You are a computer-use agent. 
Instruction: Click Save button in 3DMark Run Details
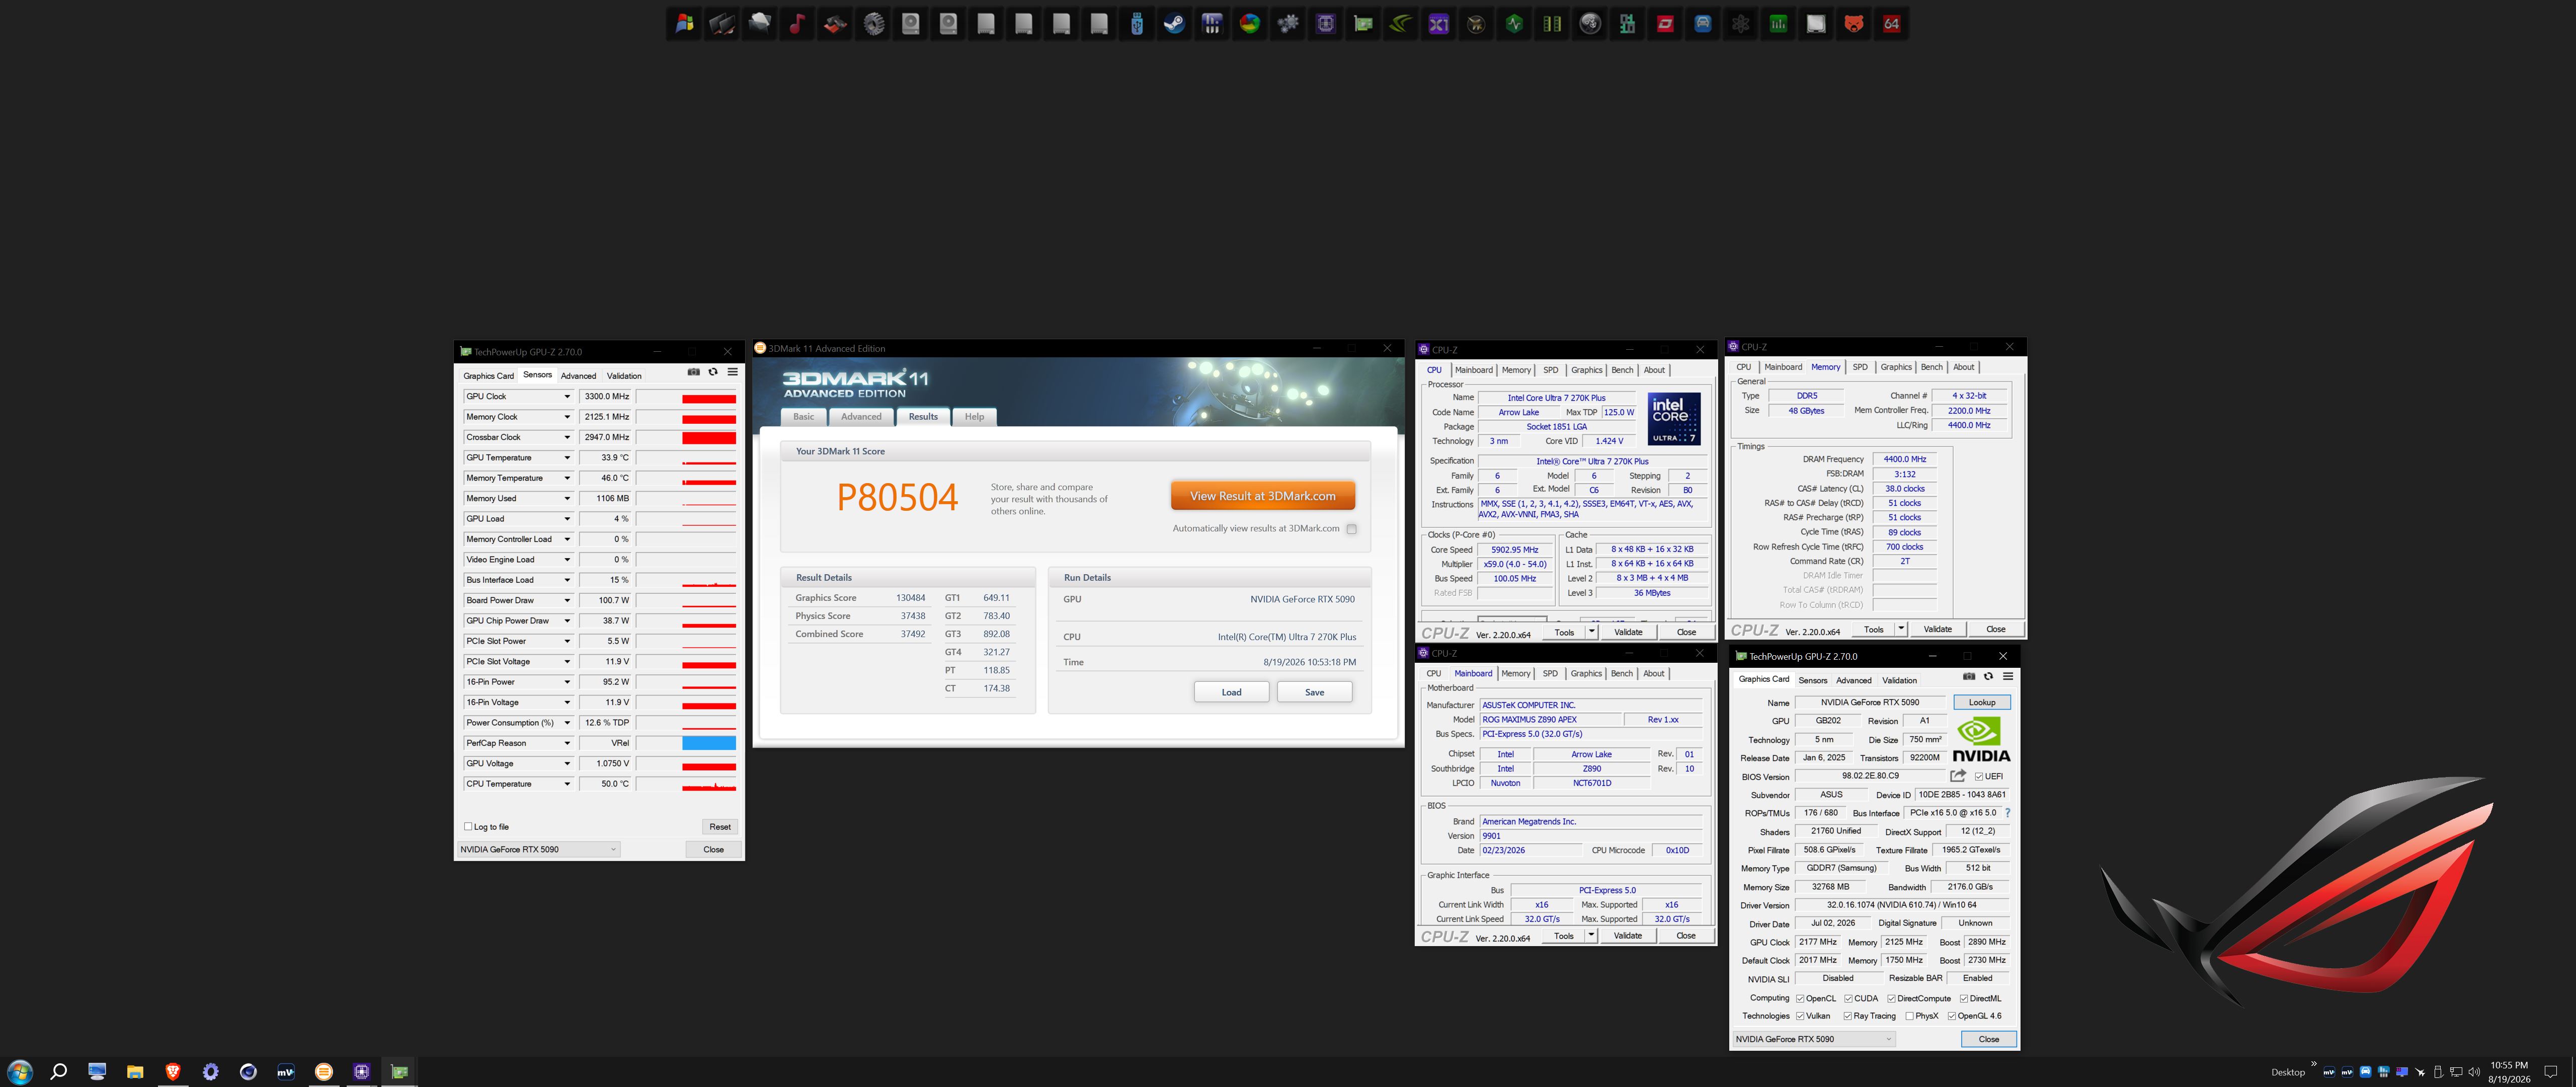click(1315, 692)
